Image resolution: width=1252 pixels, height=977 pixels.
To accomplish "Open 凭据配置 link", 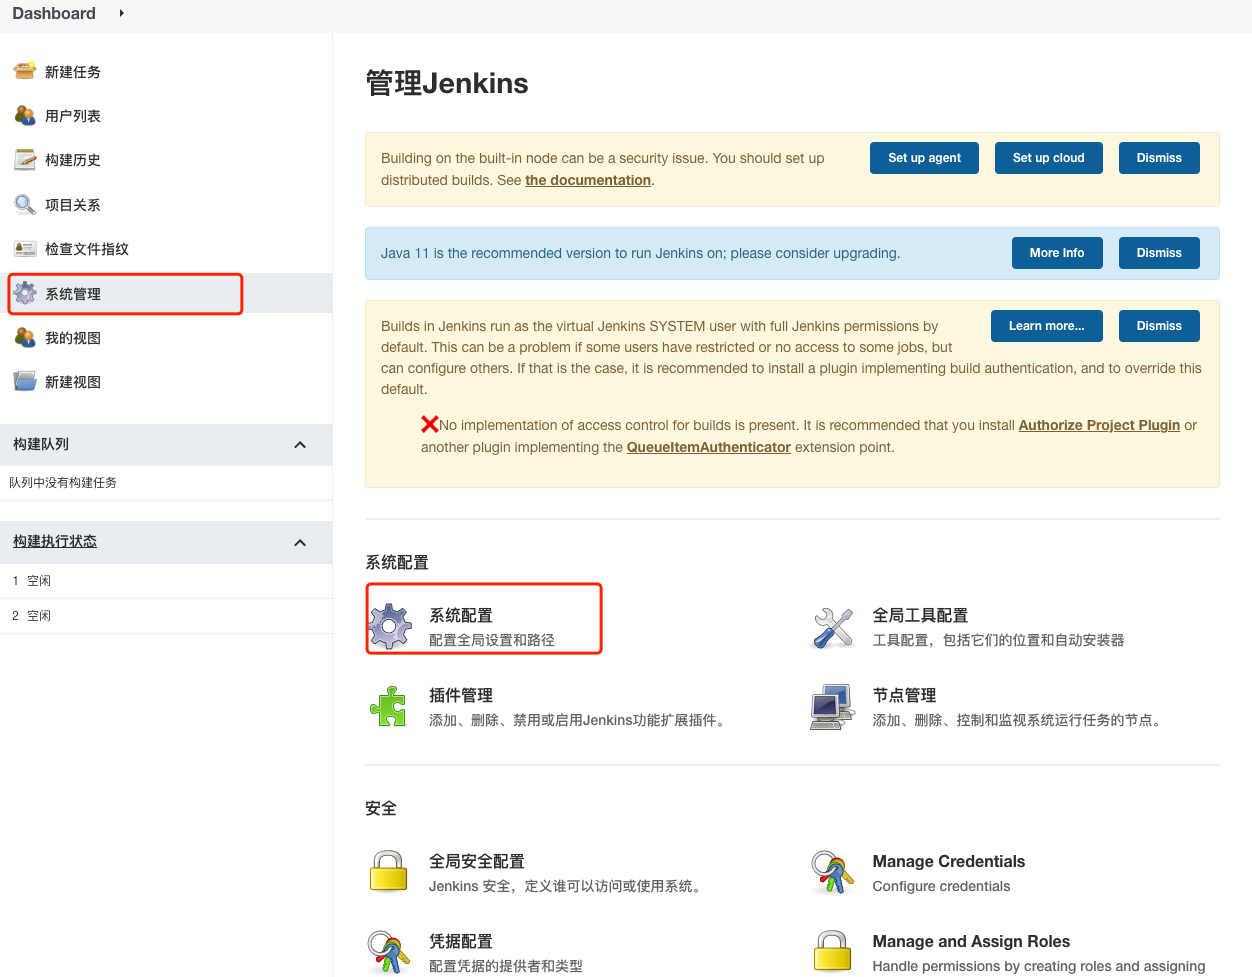I will (x=461, y=941).
